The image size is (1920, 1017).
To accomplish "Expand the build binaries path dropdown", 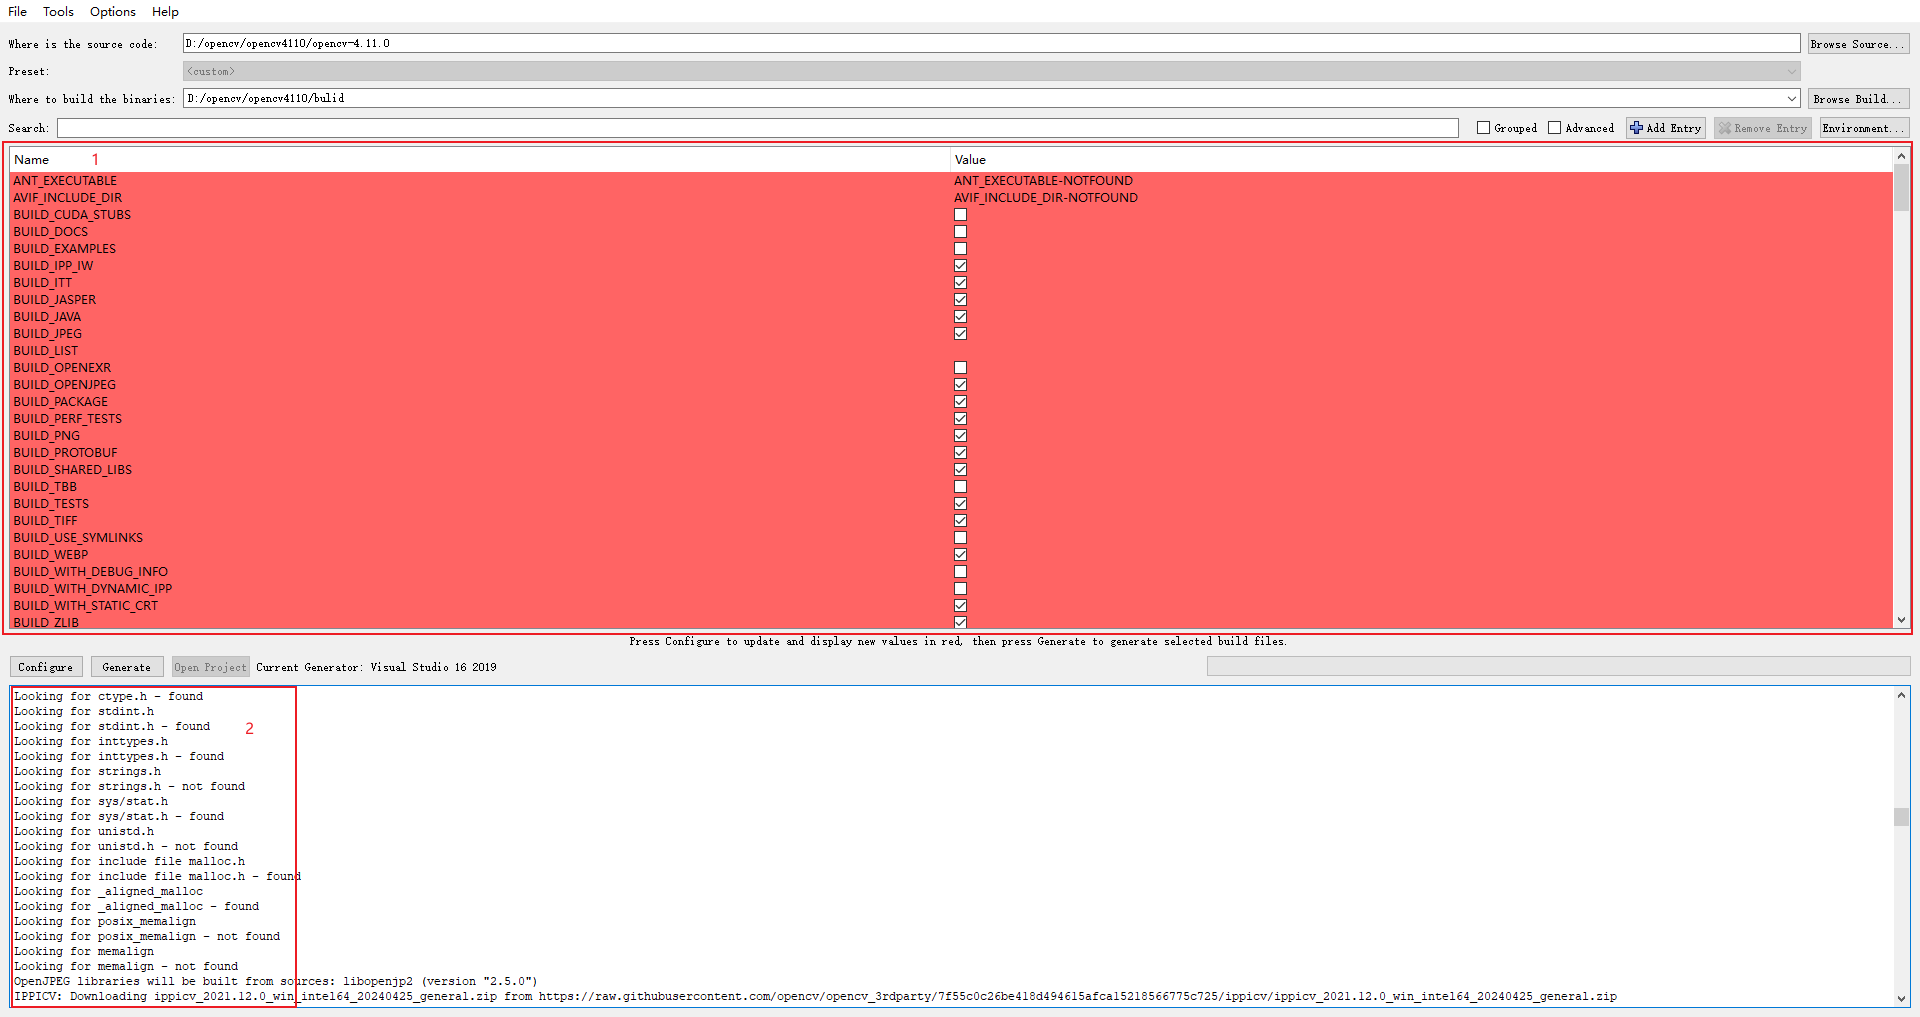I will tap(1791, 98).
